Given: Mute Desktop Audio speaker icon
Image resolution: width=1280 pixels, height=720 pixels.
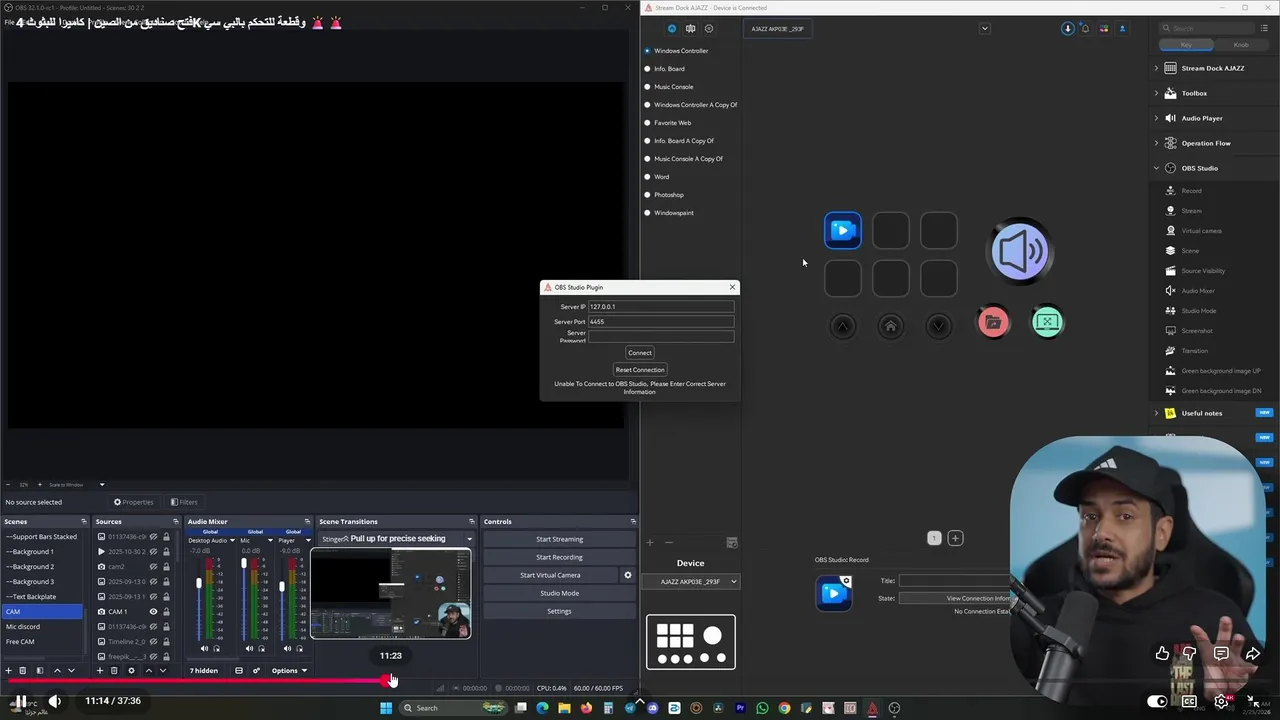Looking at the screenshot, I should coord(204,648).
